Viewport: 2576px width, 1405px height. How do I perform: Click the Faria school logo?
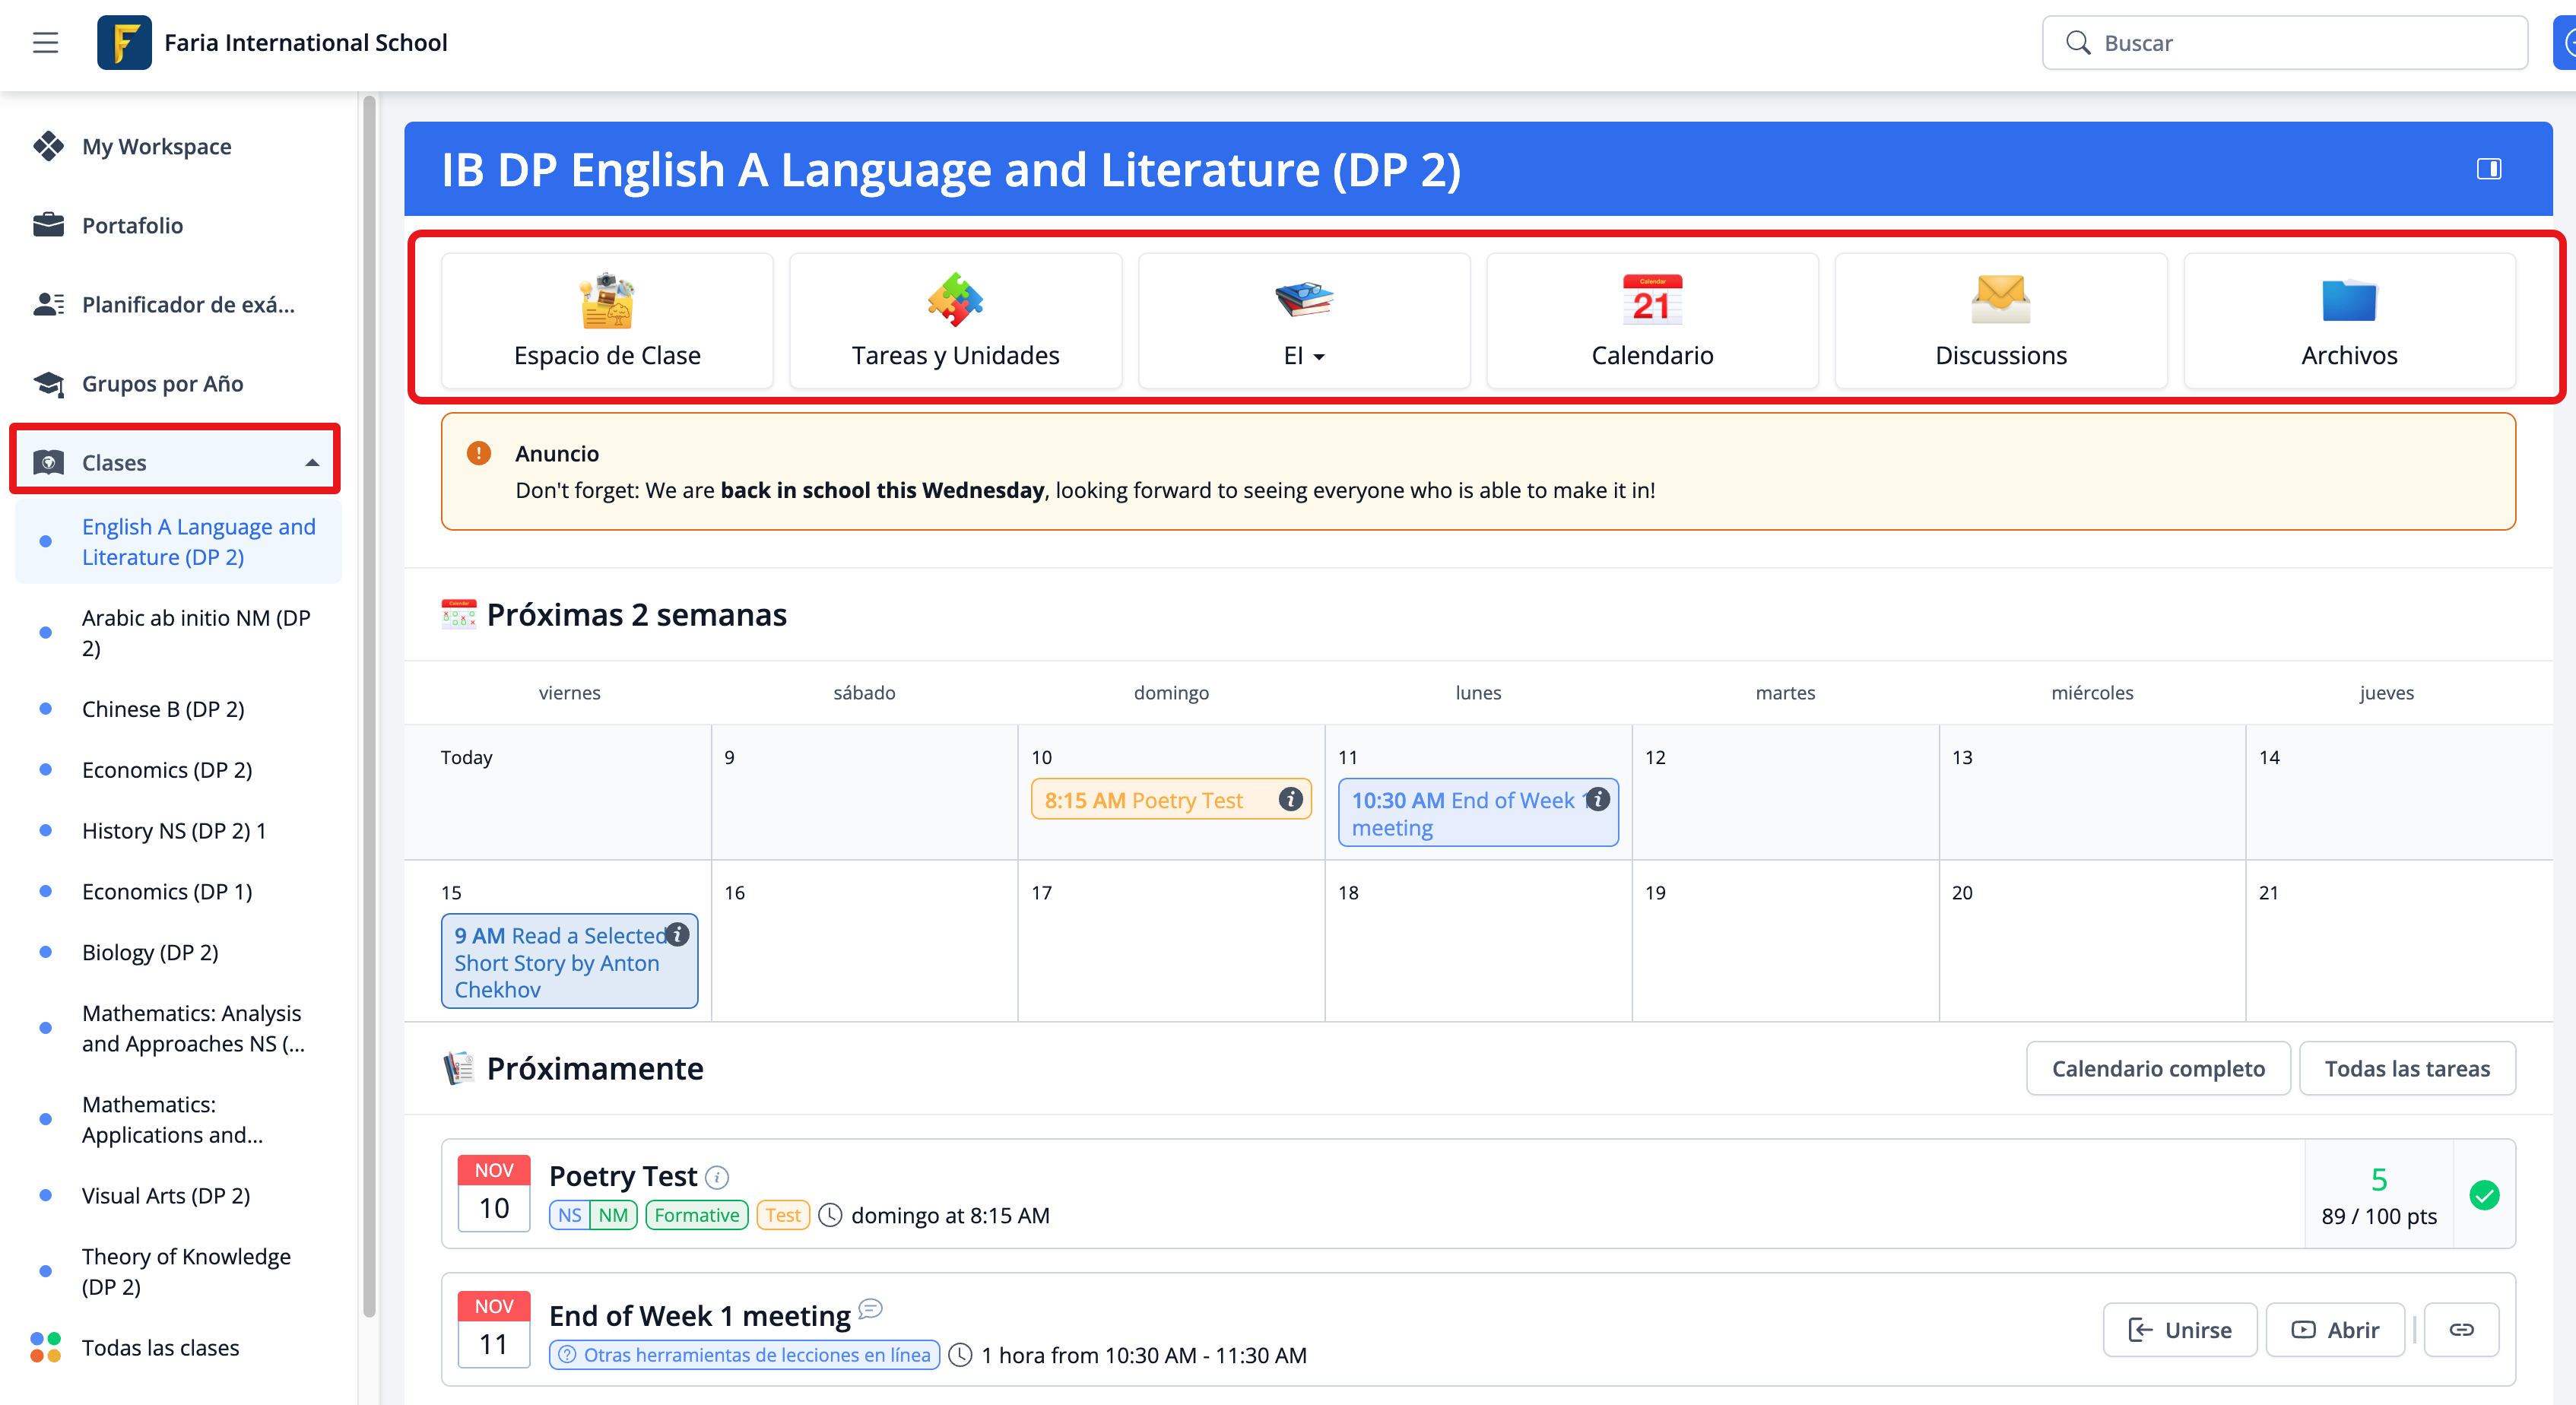click(124, 42)
